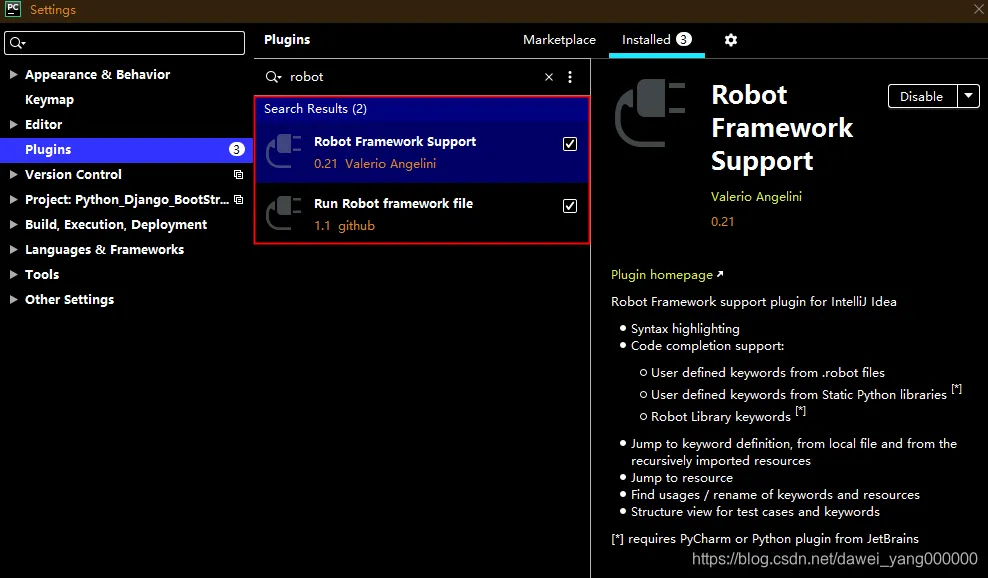Image resolution: width=988 pixels, height=578 pixels.
Task: Select Languages & Frameworks settings item
Action: tap(104, 250)
